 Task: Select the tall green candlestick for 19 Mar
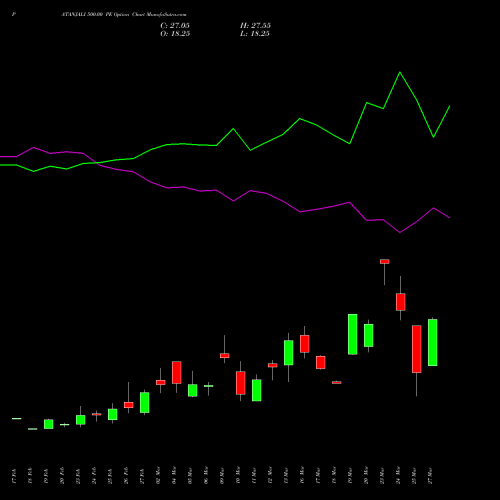tap(353, 334)
